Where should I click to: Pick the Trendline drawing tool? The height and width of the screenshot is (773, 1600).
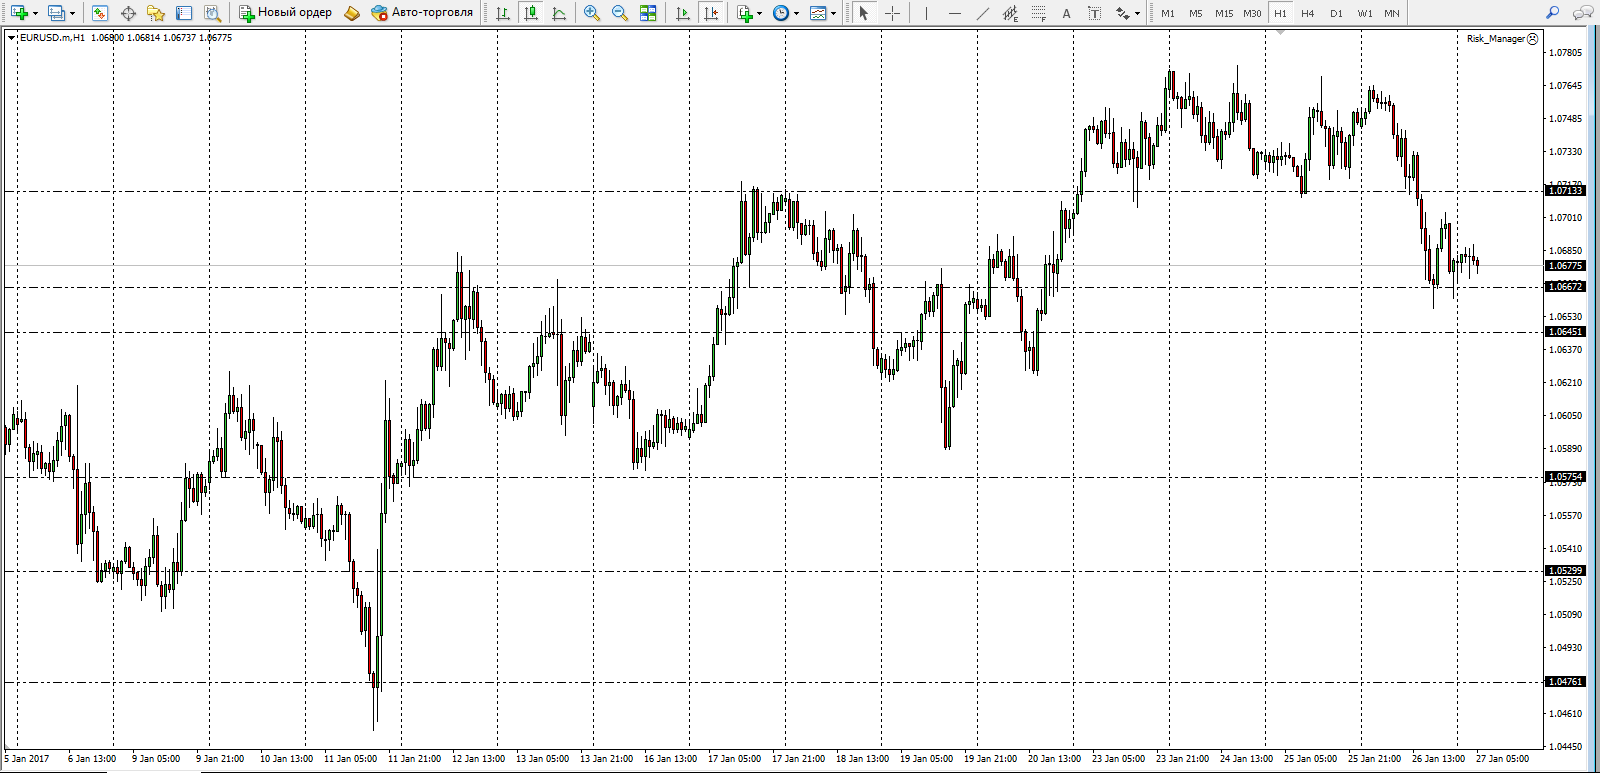982,13
